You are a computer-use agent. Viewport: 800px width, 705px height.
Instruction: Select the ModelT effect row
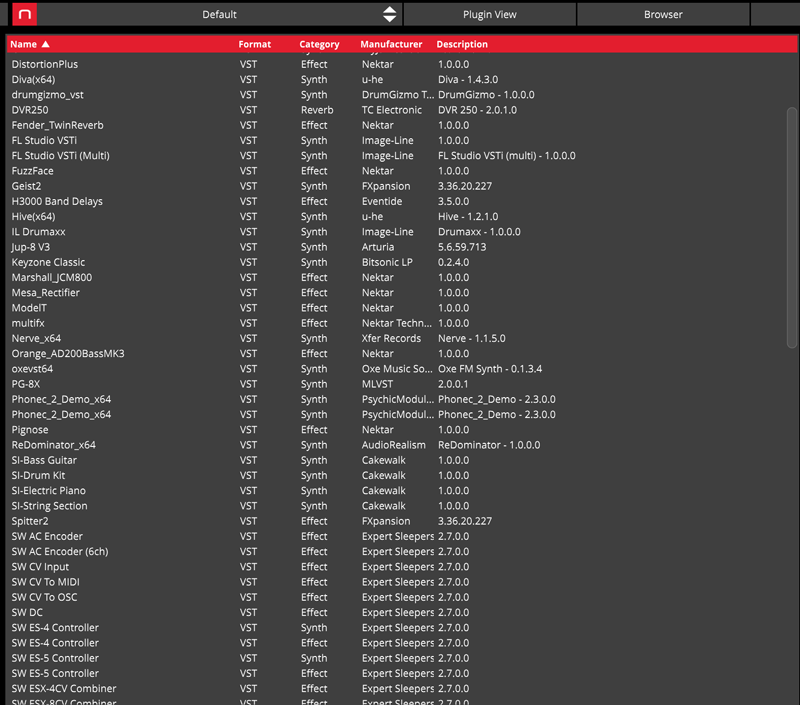click(402, 308)
